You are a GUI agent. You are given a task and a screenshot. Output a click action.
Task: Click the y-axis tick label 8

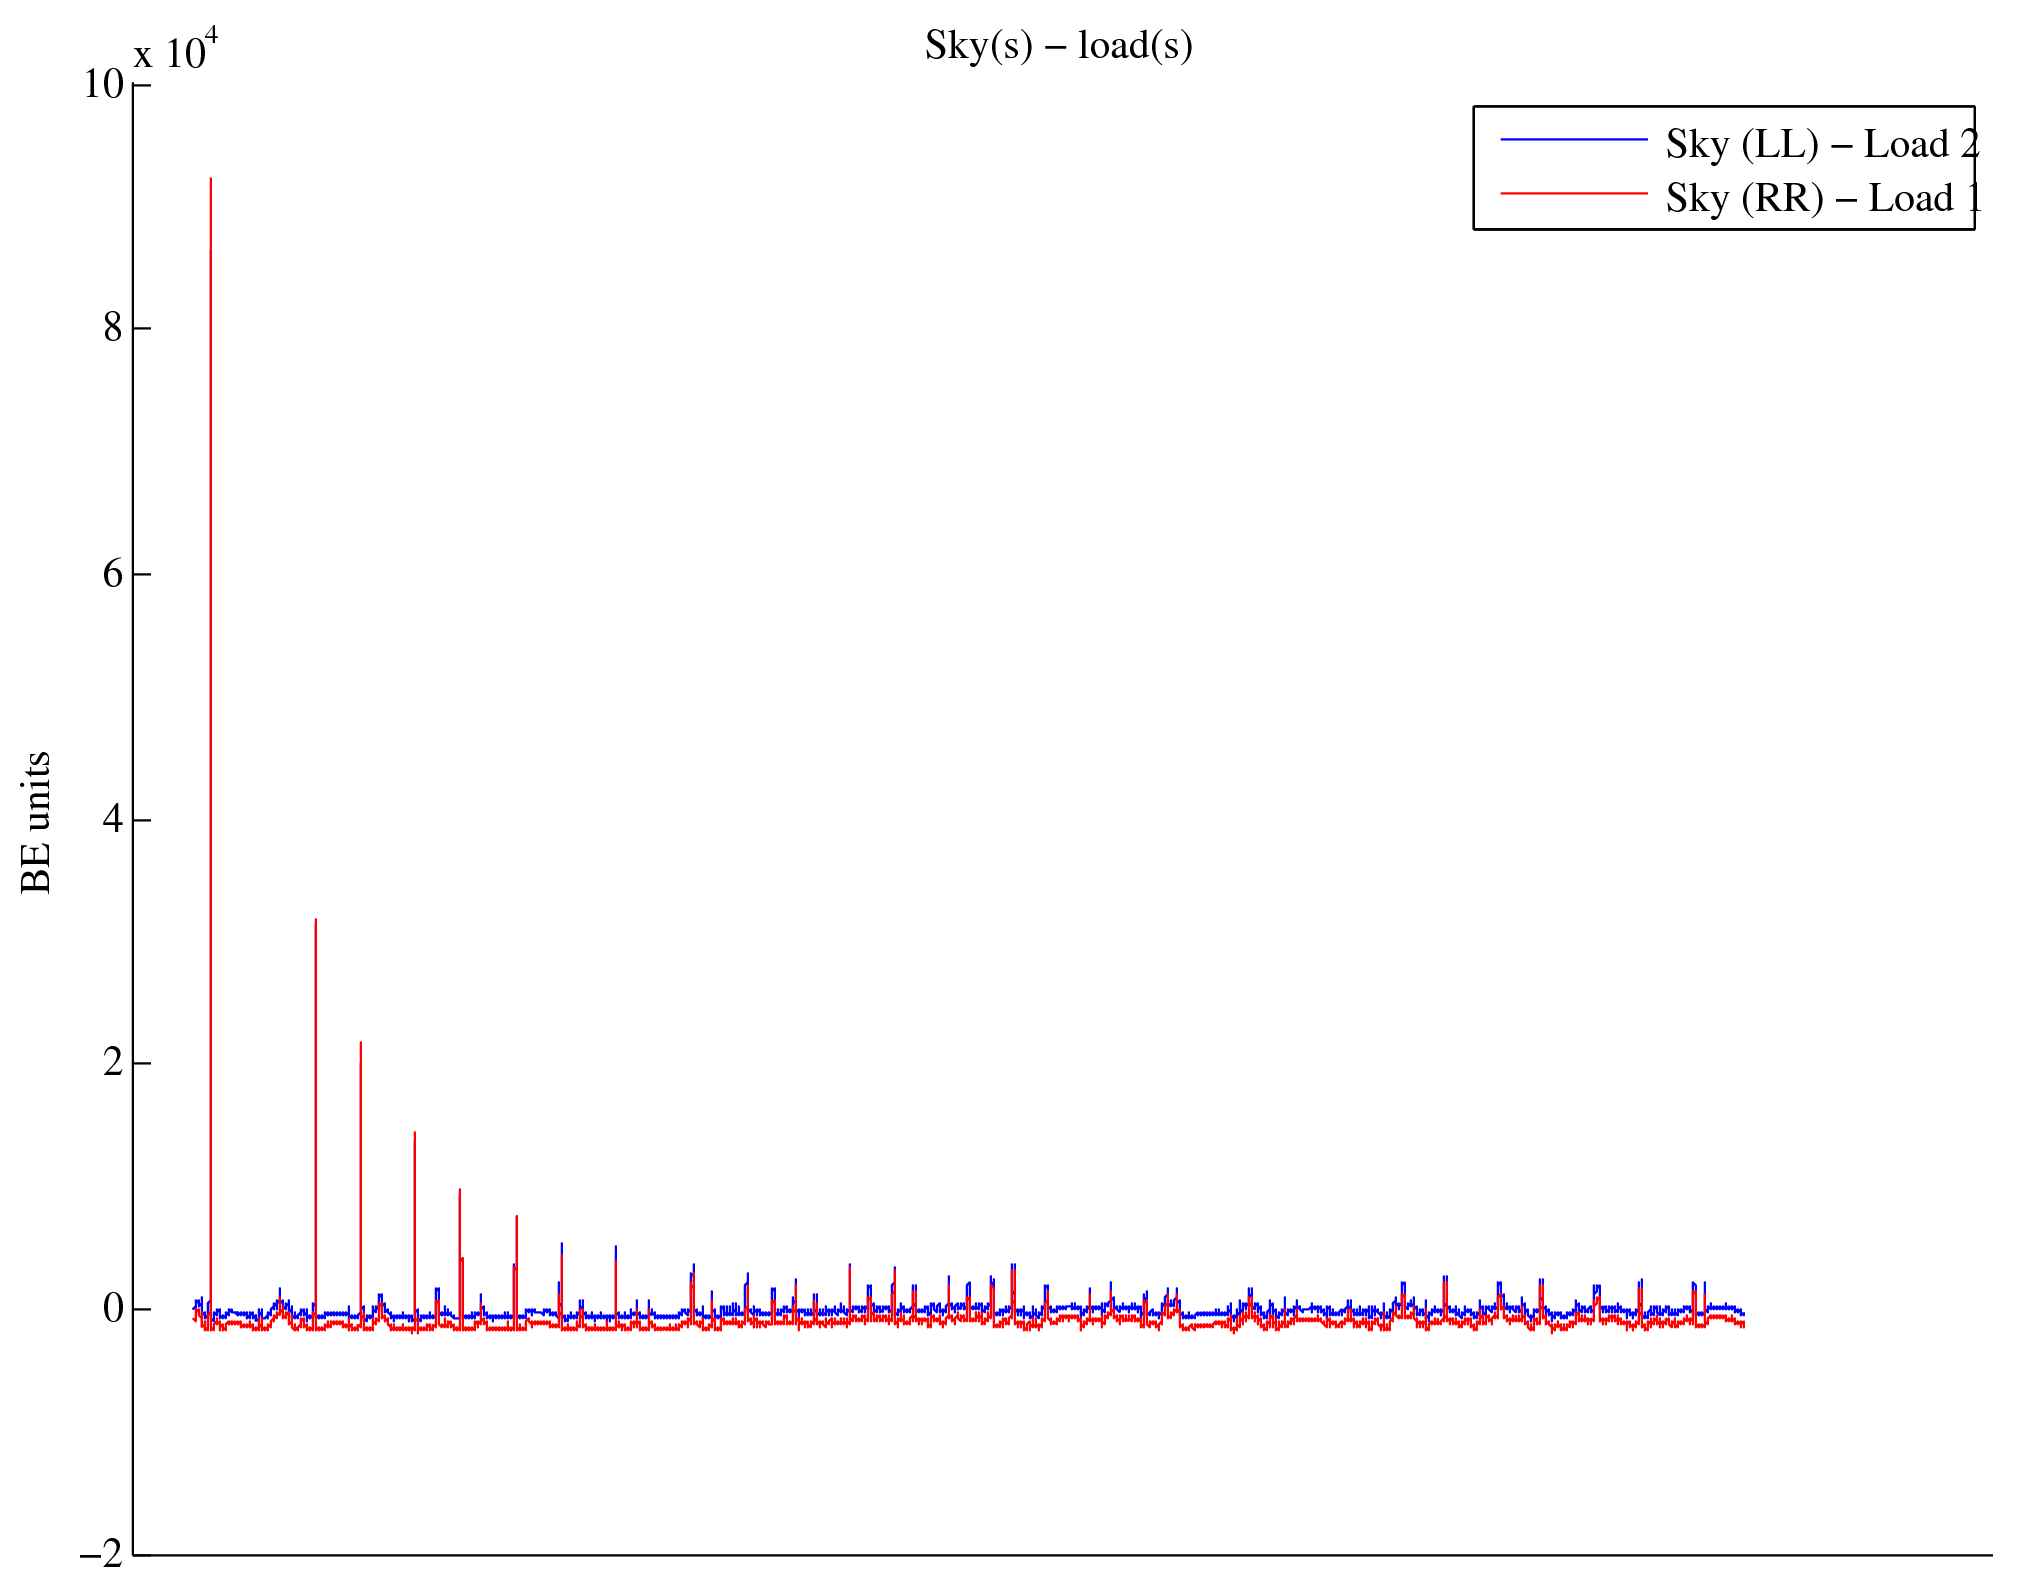(113, 328)
